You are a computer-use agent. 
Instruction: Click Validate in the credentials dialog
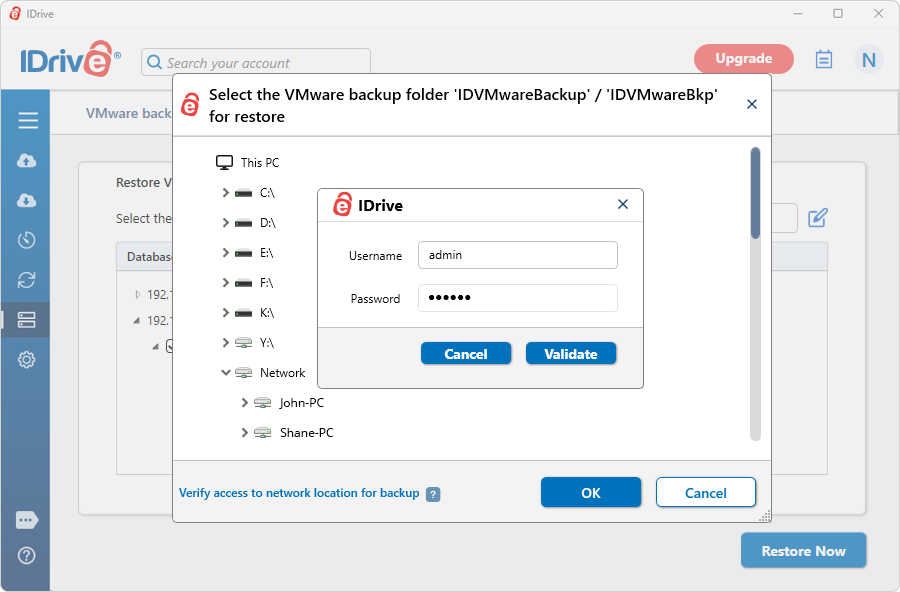571,354
